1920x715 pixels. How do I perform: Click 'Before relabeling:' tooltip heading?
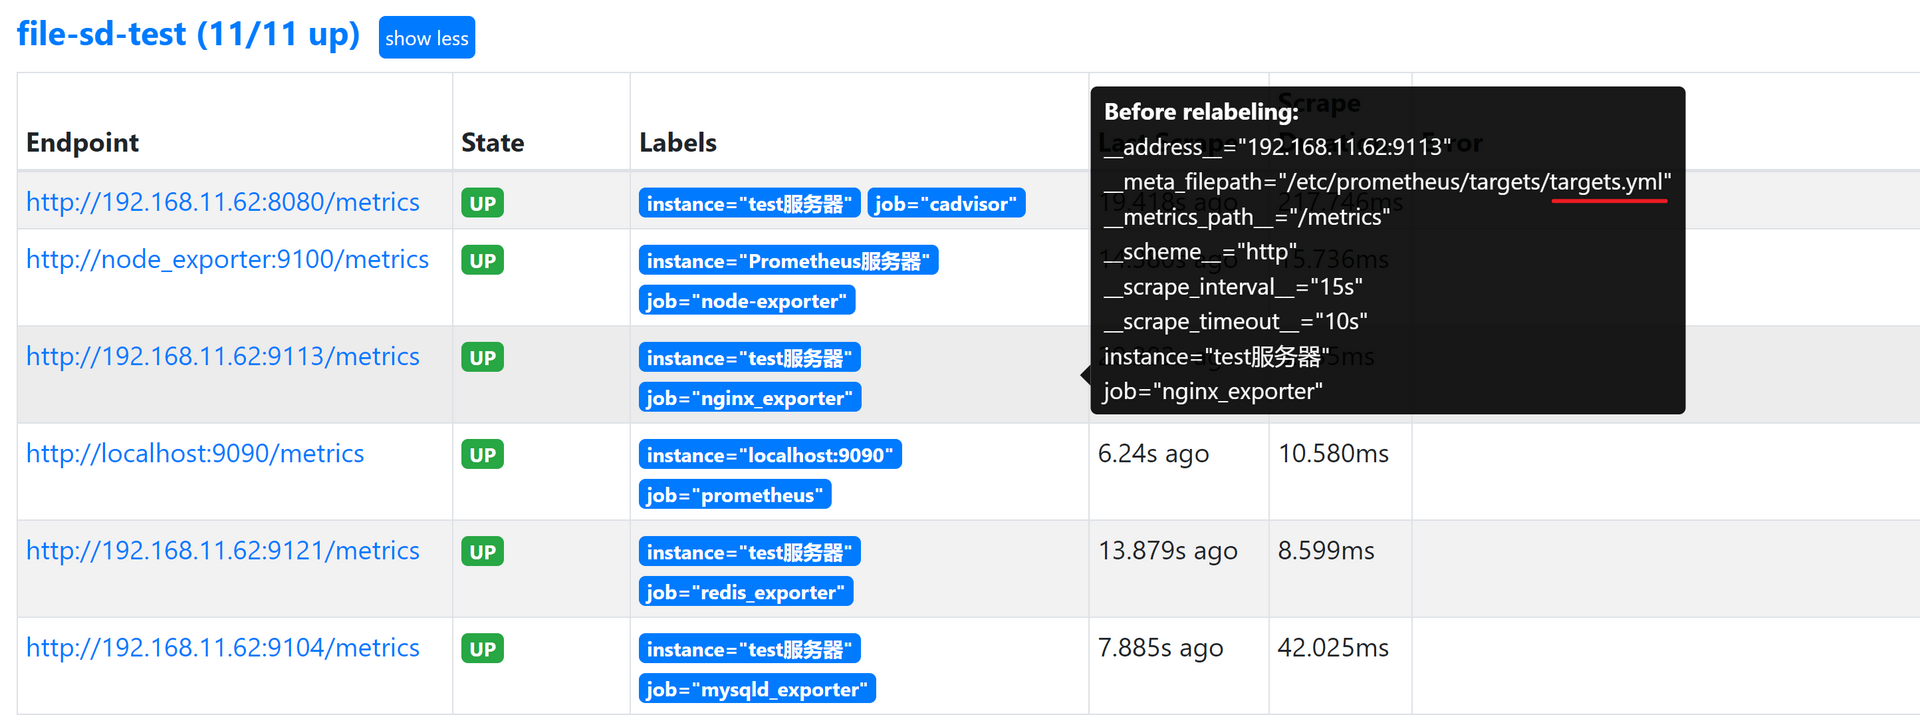pyautogui.click(x=1201, y=112)
